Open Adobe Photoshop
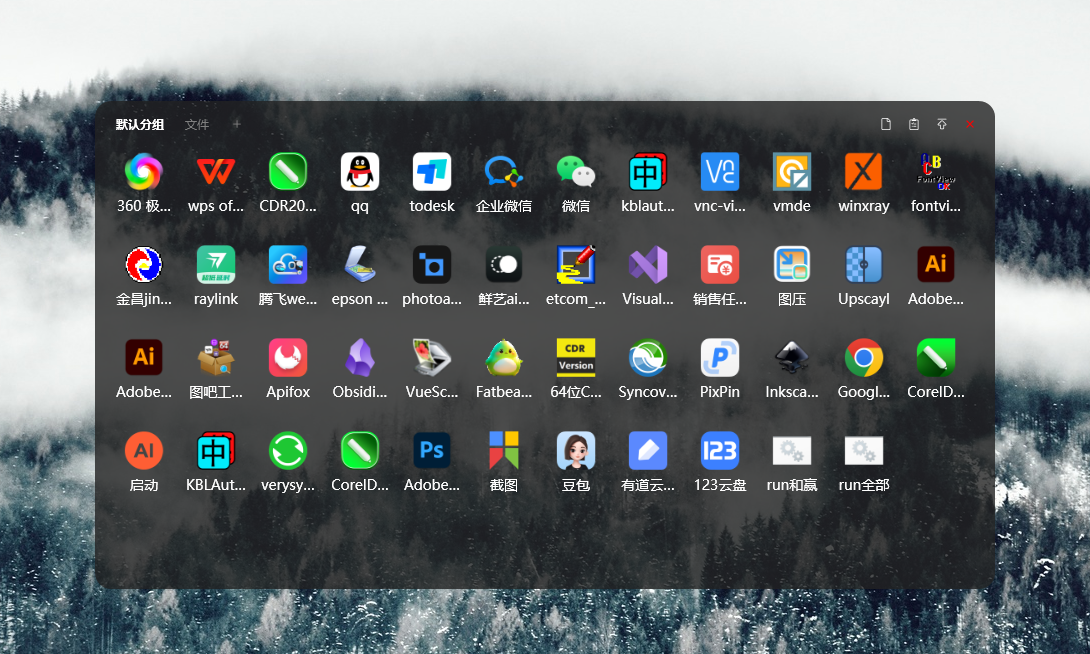 (x=432, y=451)
